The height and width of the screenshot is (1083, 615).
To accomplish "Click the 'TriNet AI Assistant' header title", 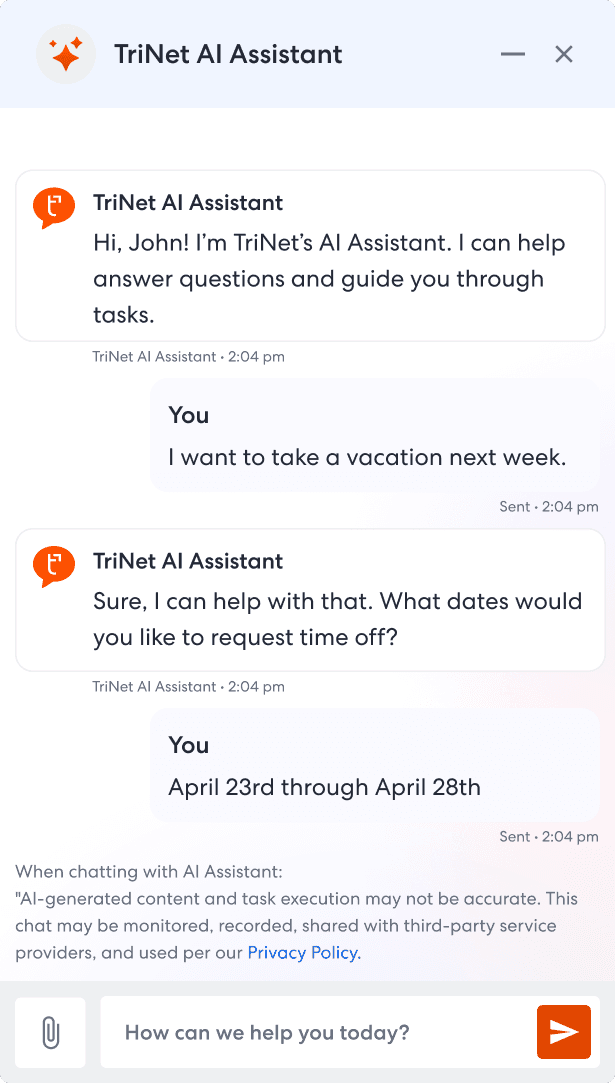I will click(x=228, y=54).
